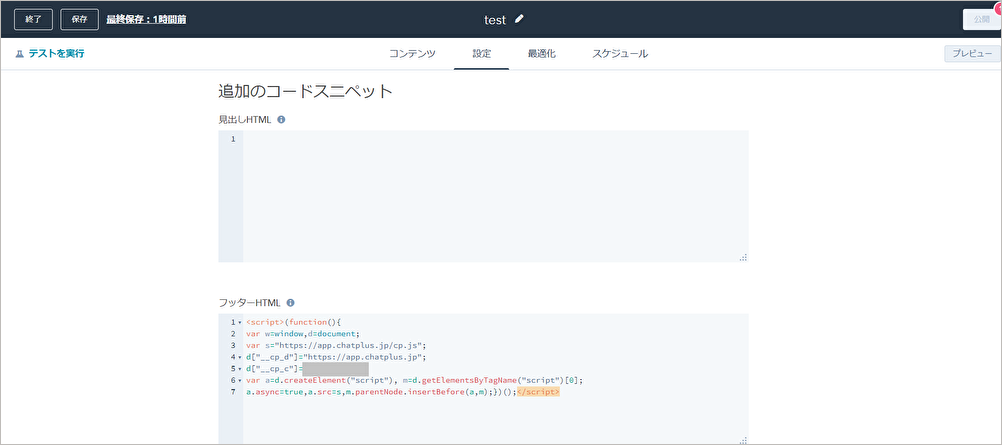1002x445 pixels.
Task: Click the 終了 button
Action: (x=33, y=19)
